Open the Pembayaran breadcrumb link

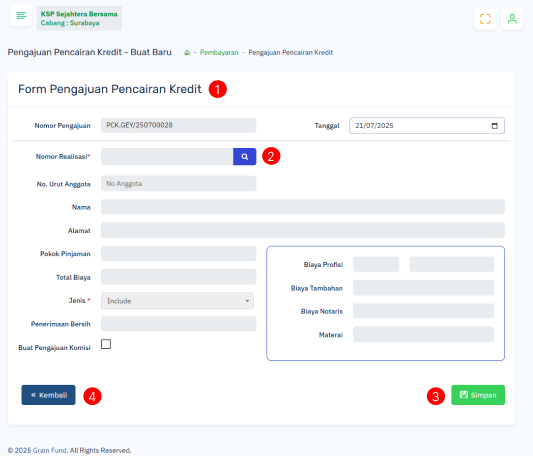pyautogui.click(x=219, y=52)
